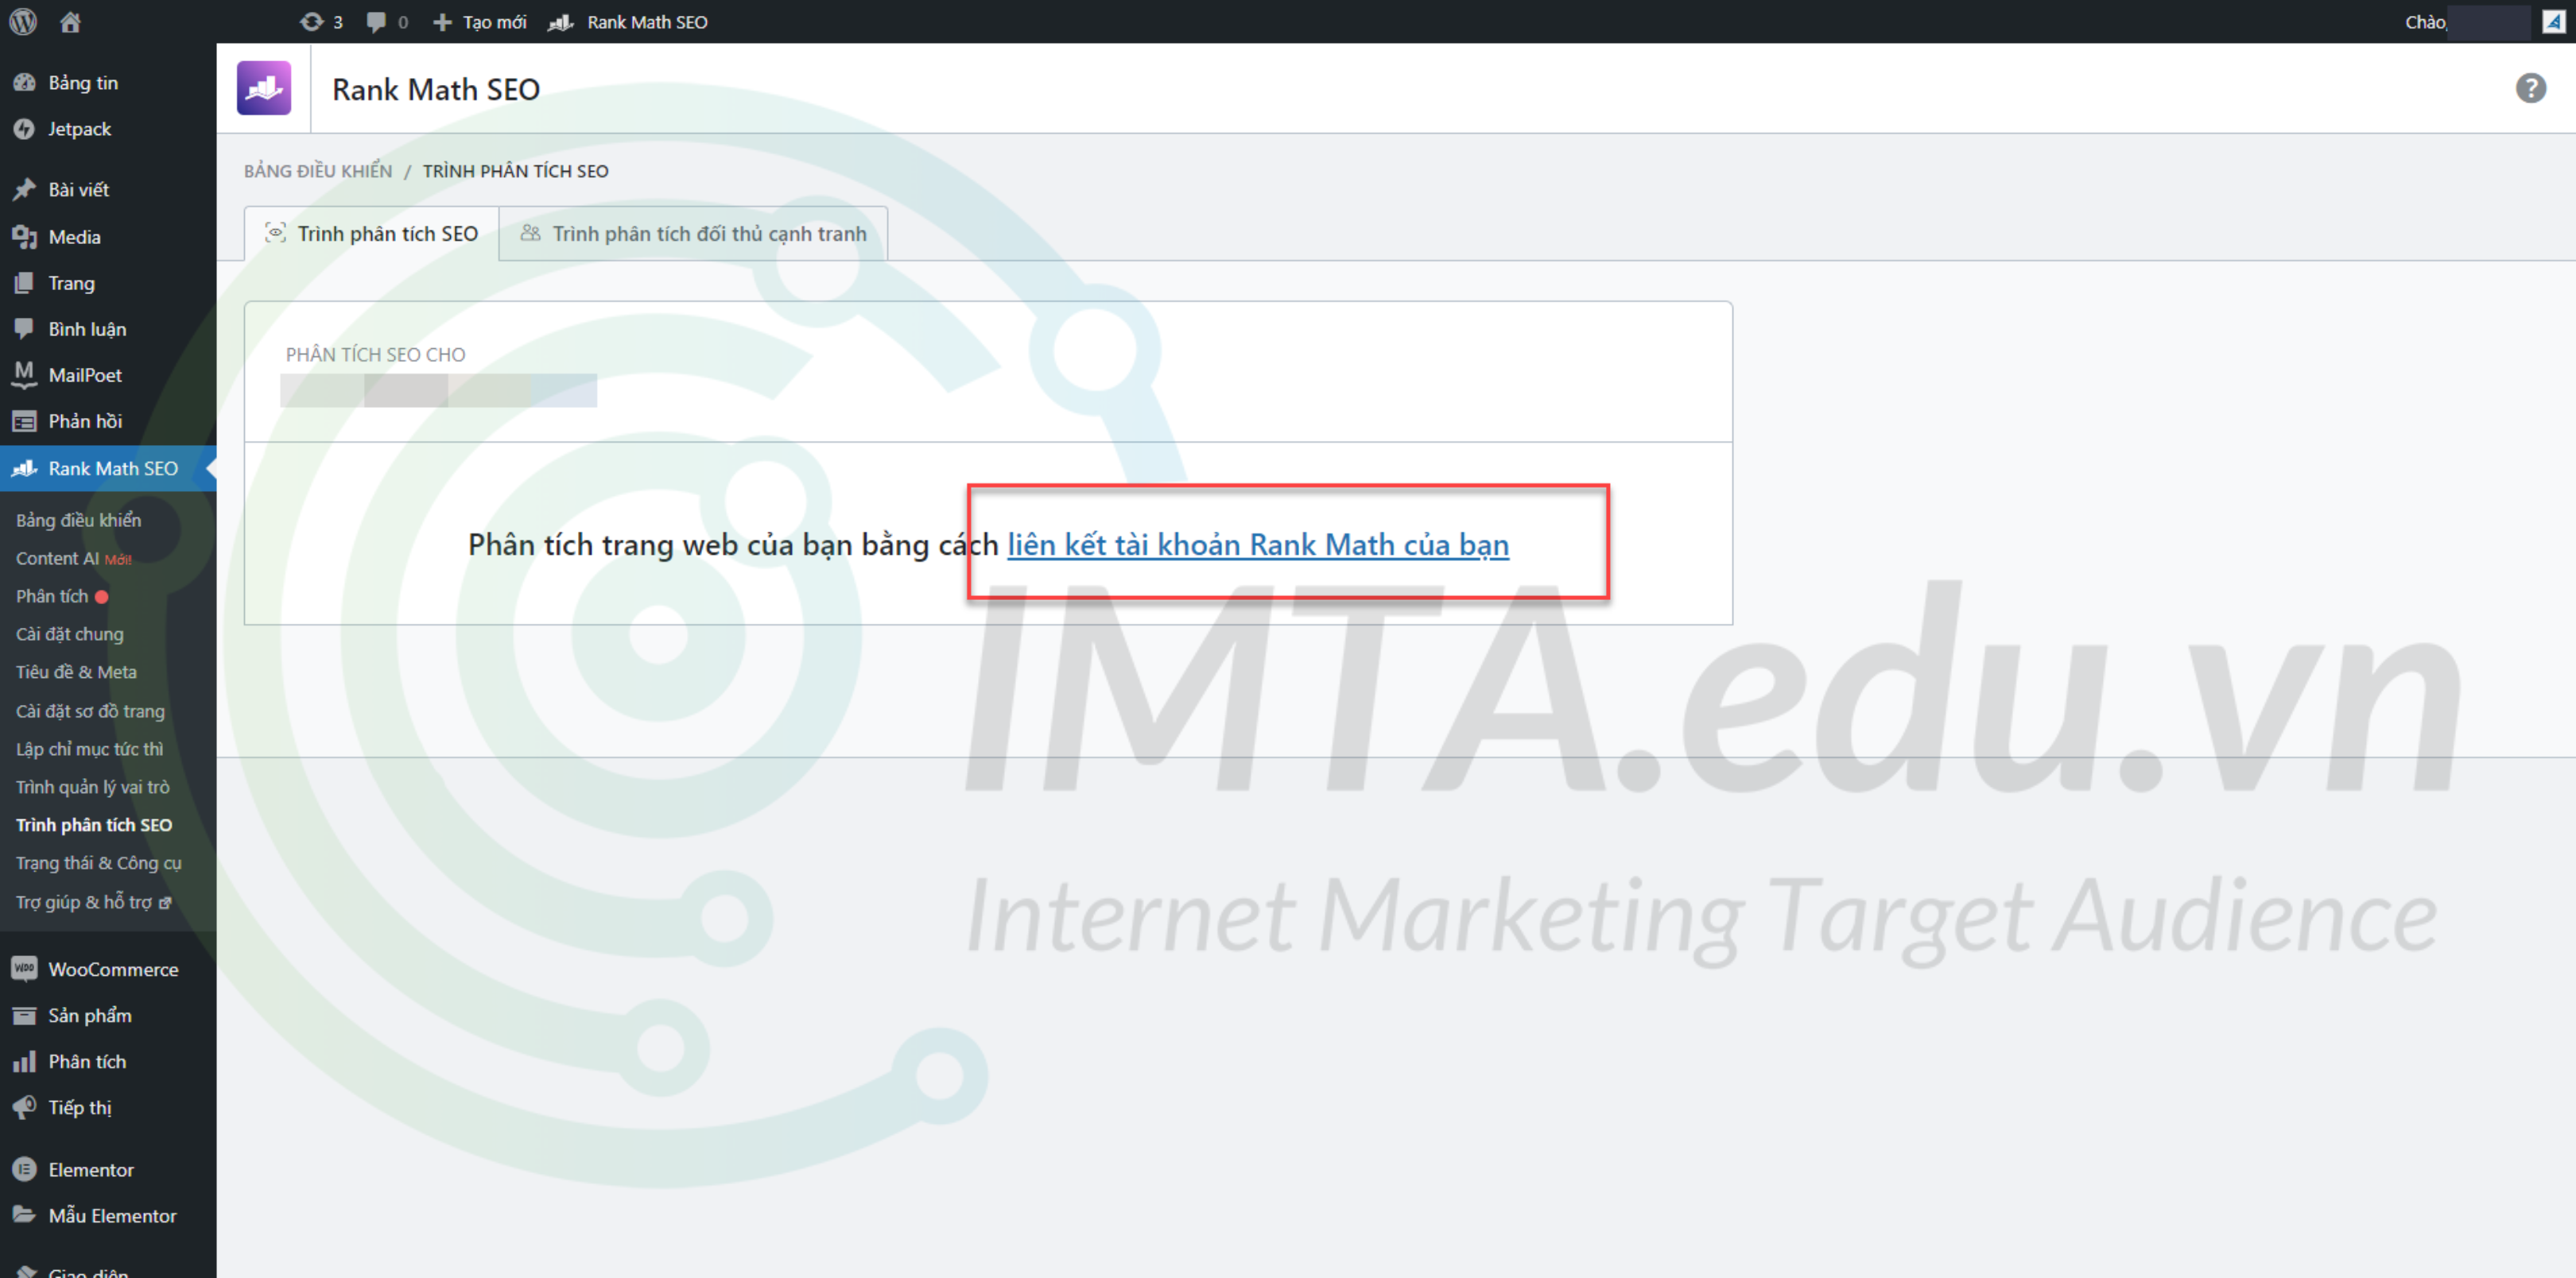Open user profile avatar top right
Screen dimensions: 2576x1278
click(x=2553, y=21)
